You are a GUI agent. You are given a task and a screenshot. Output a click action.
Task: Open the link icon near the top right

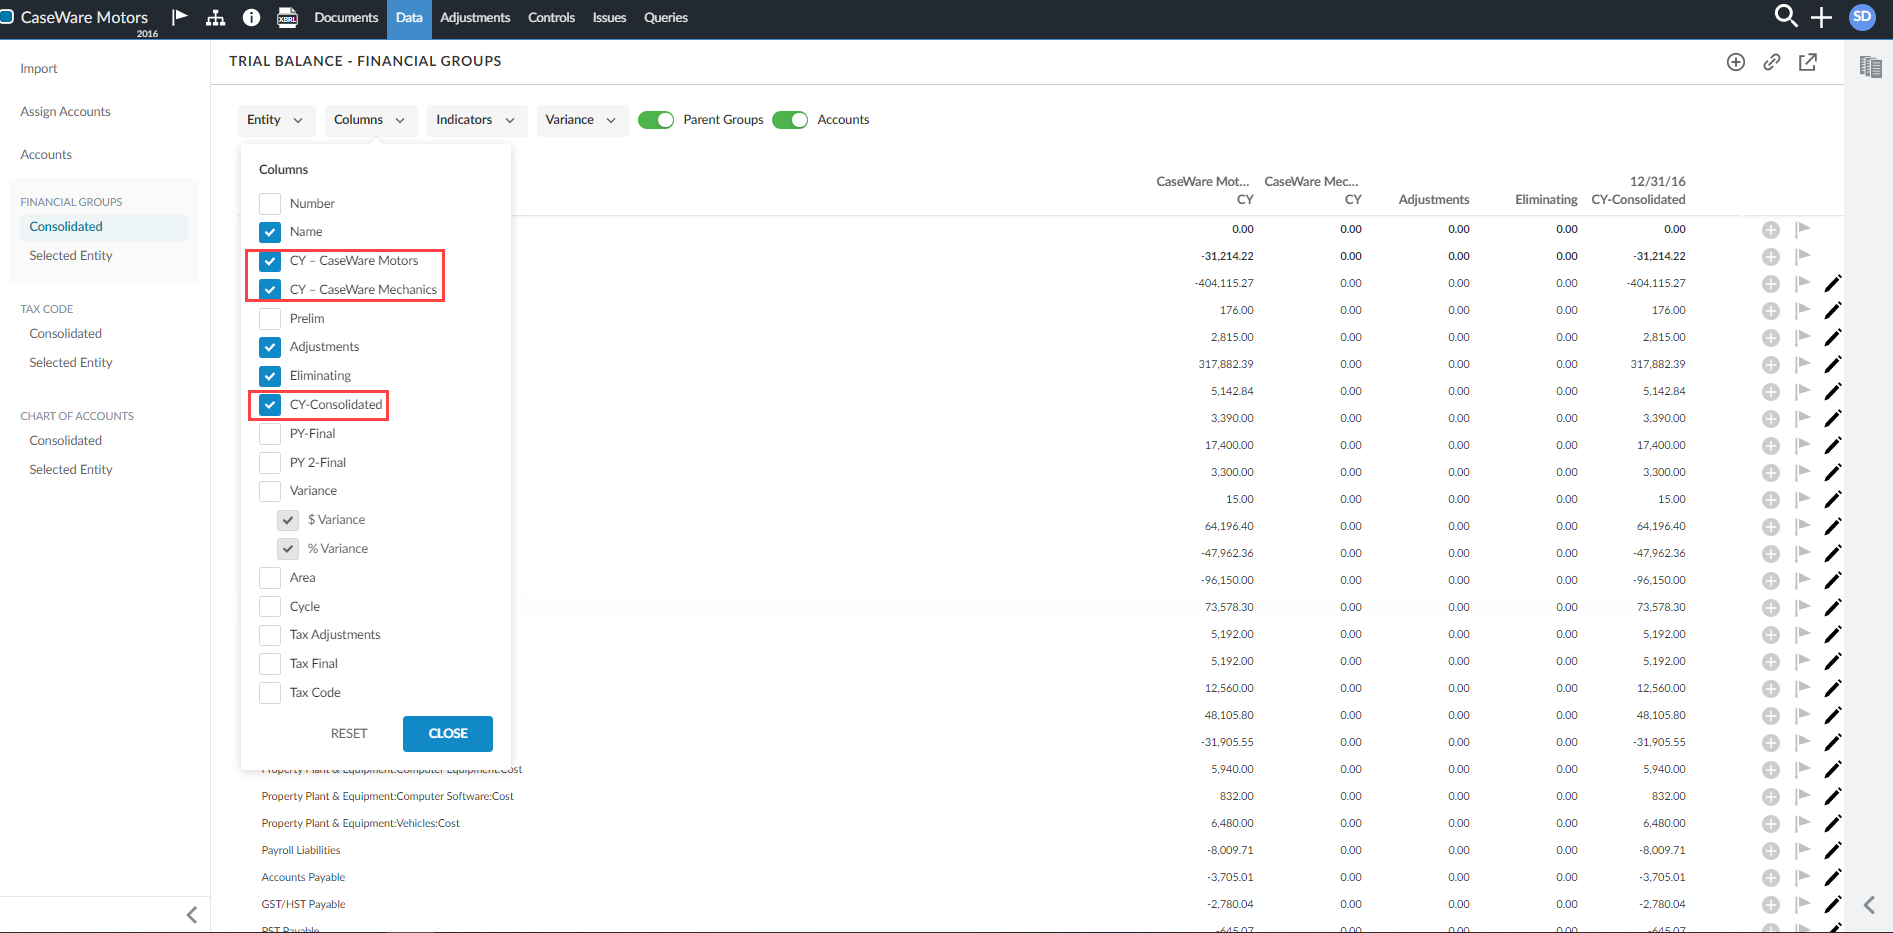(1772, 62)
